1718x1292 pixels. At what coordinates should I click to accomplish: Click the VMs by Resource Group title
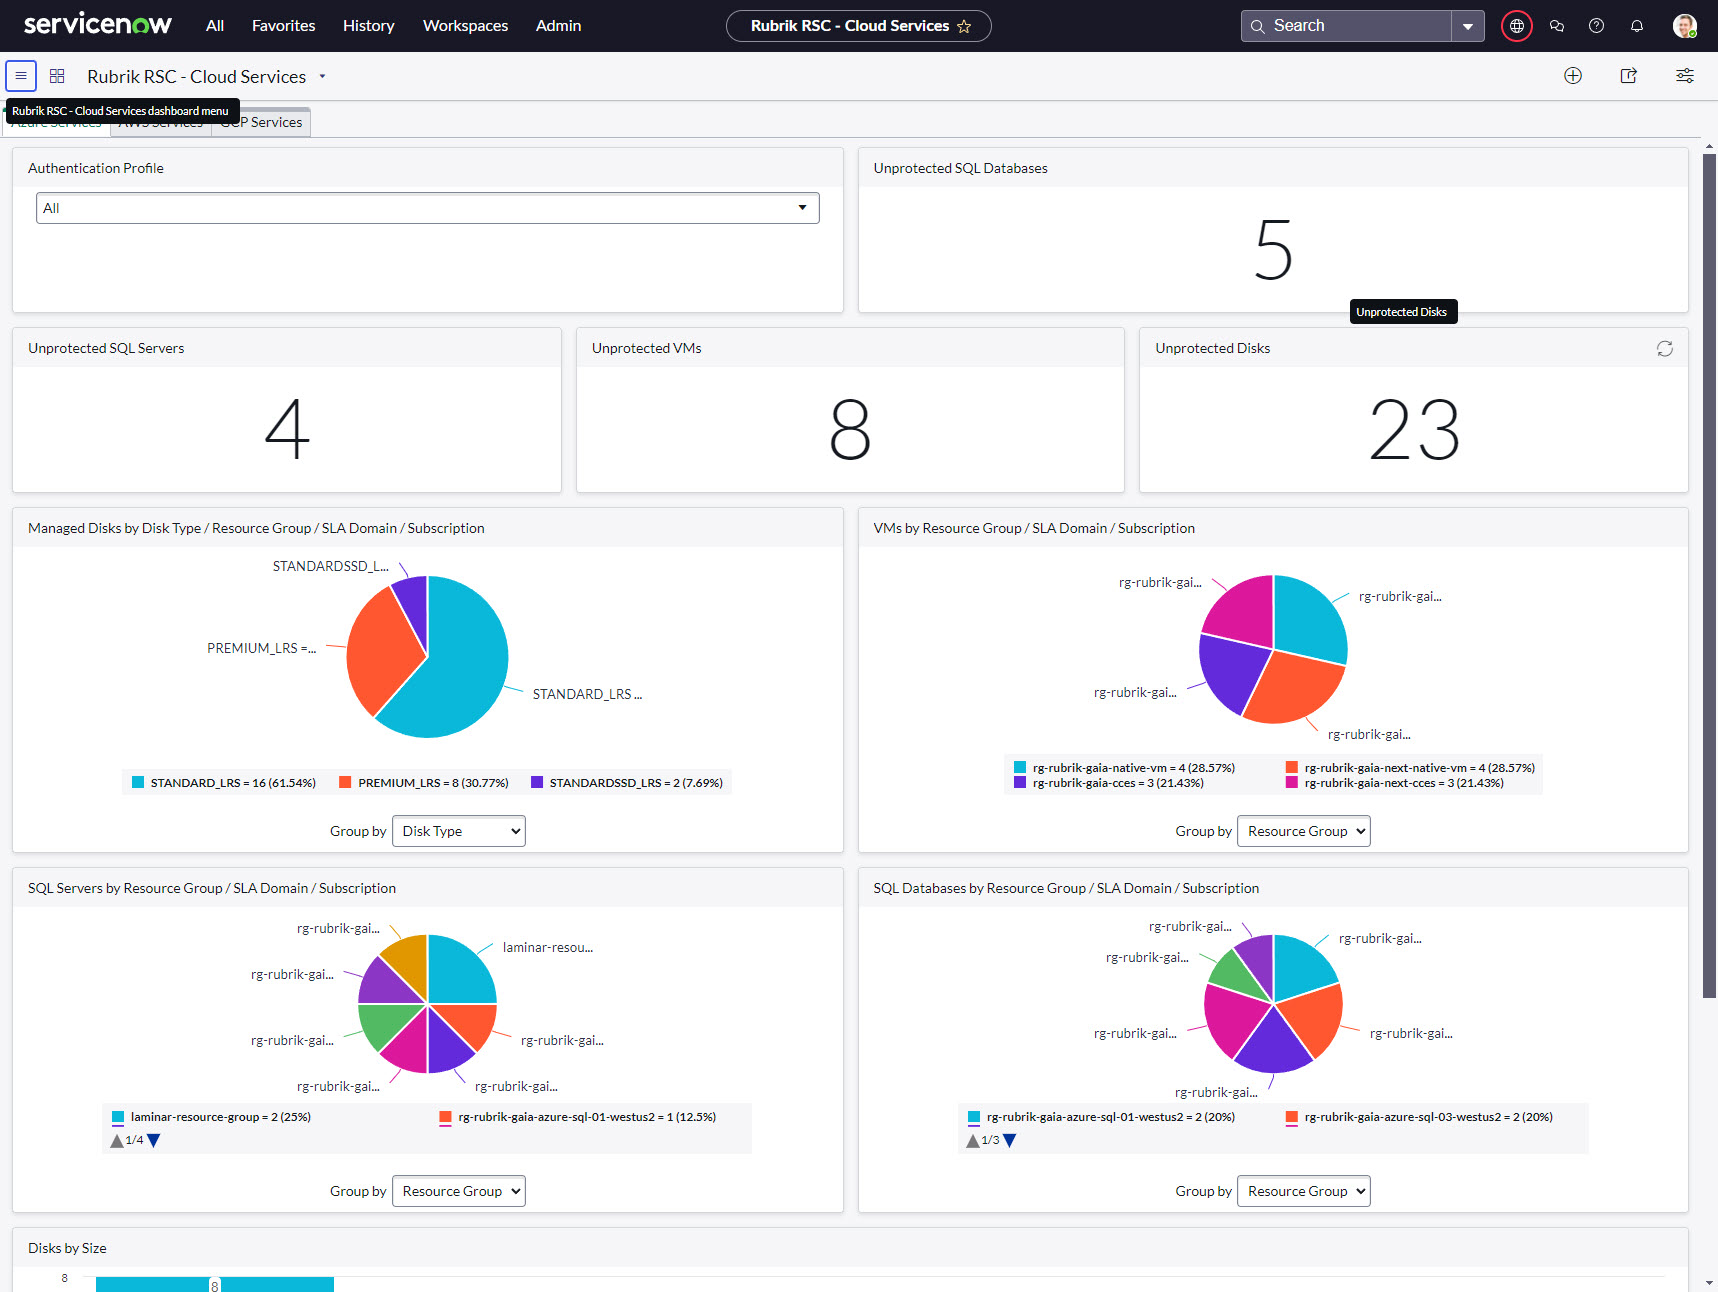point(1034,528)
